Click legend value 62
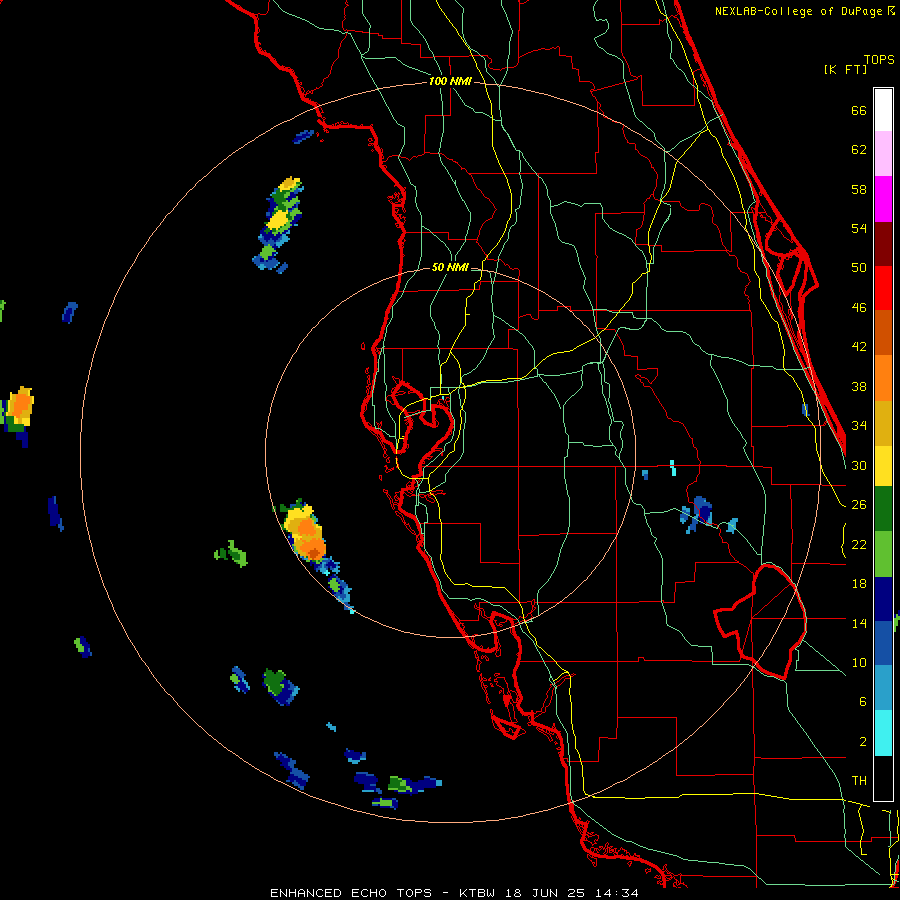Screen dimensions: 900x900 (859, 150)
